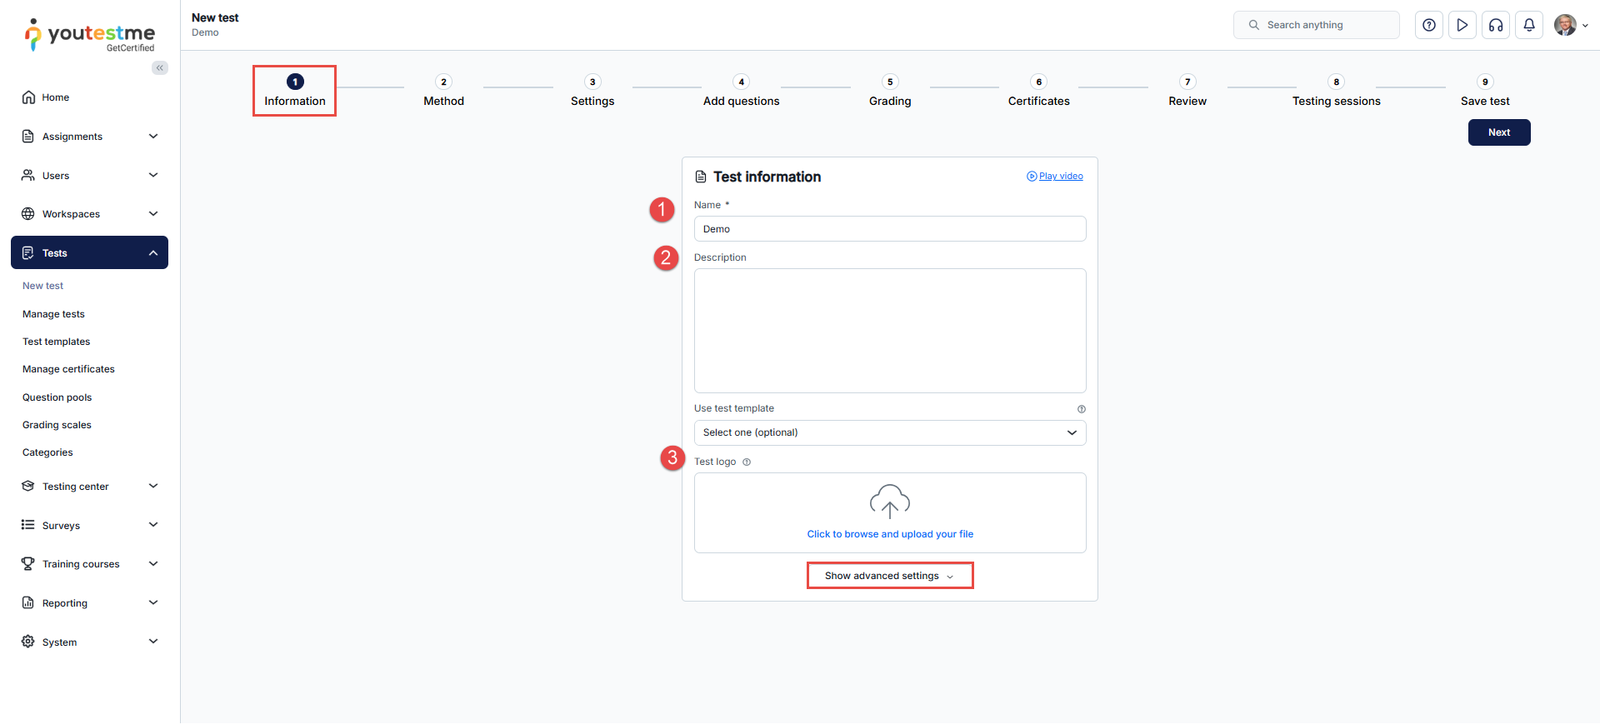Image resolution: width=1600 pixels, height=724 pixels.
Task: Open support via the headset icon
Action: click(1496, 25)
